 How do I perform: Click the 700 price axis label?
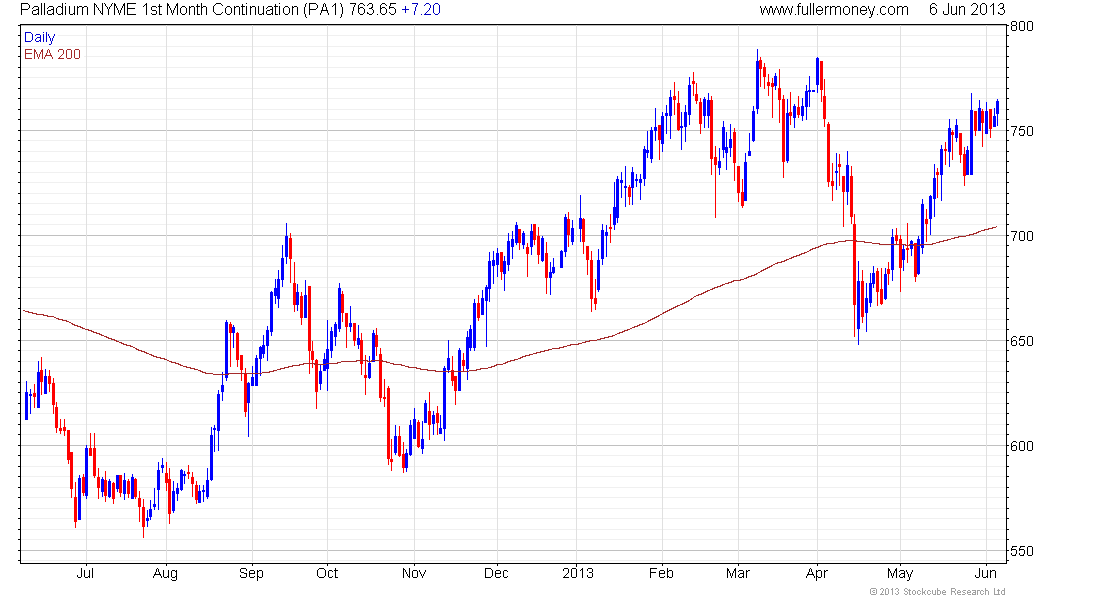1021,236
